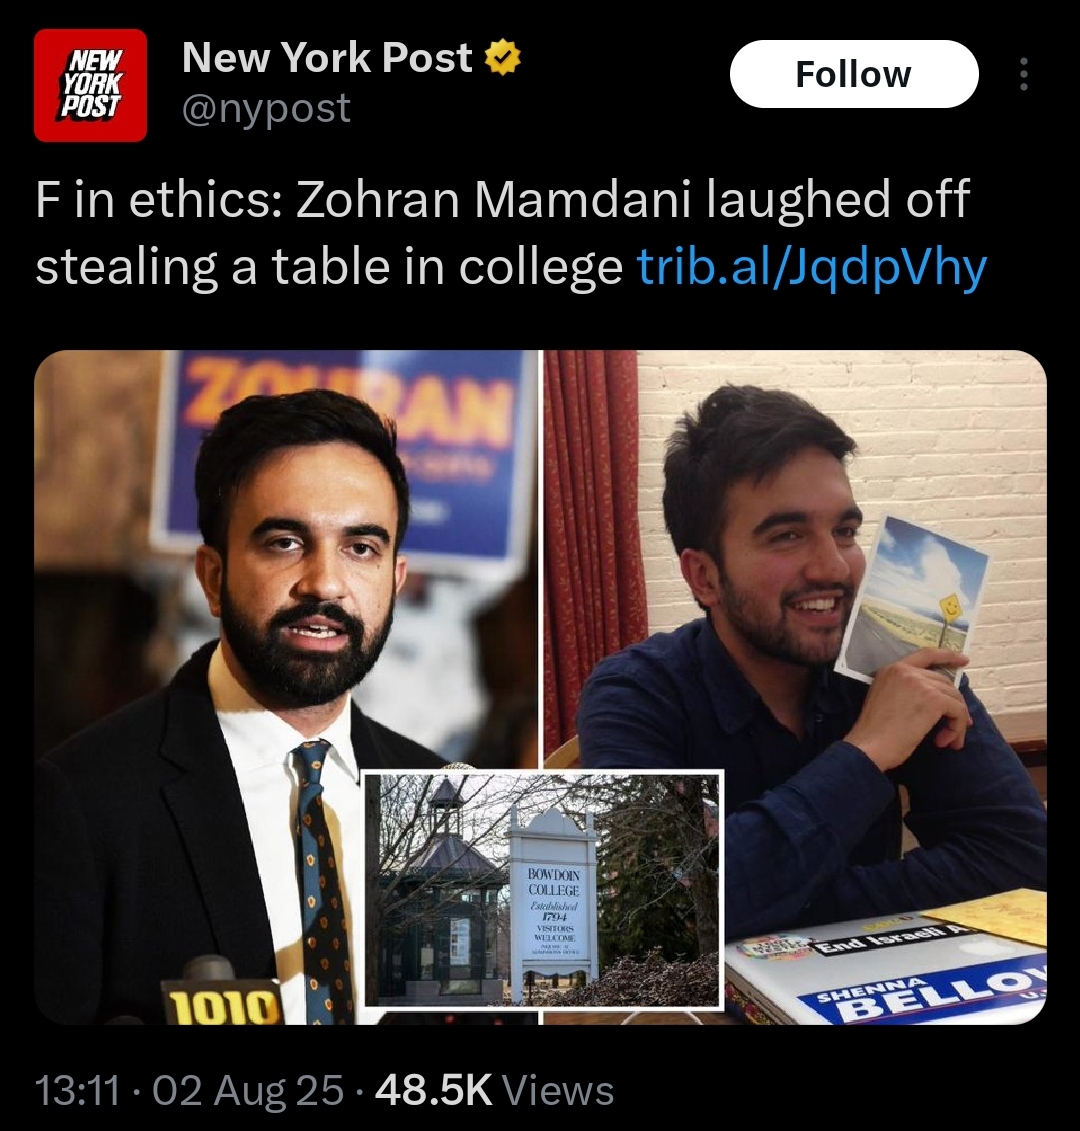Click the gold verified badge
The image size is (1080, 1131).
tap(502, 58)
